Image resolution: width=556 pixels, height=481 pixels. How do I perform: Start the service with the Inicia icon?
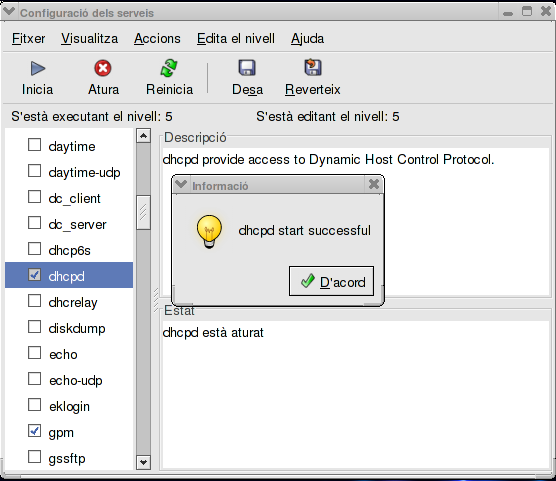pyautogui.click(x=38, y=68)
